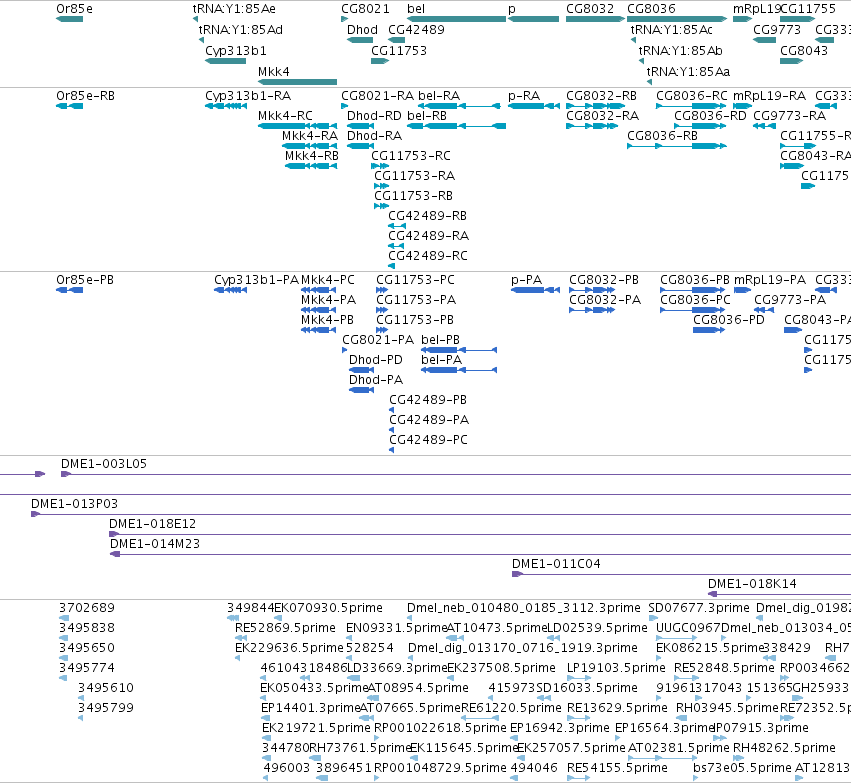This screenshot has height=783, width=851.
Task: Select the bel-RA transcript label
Action: [x=439, y=96]
